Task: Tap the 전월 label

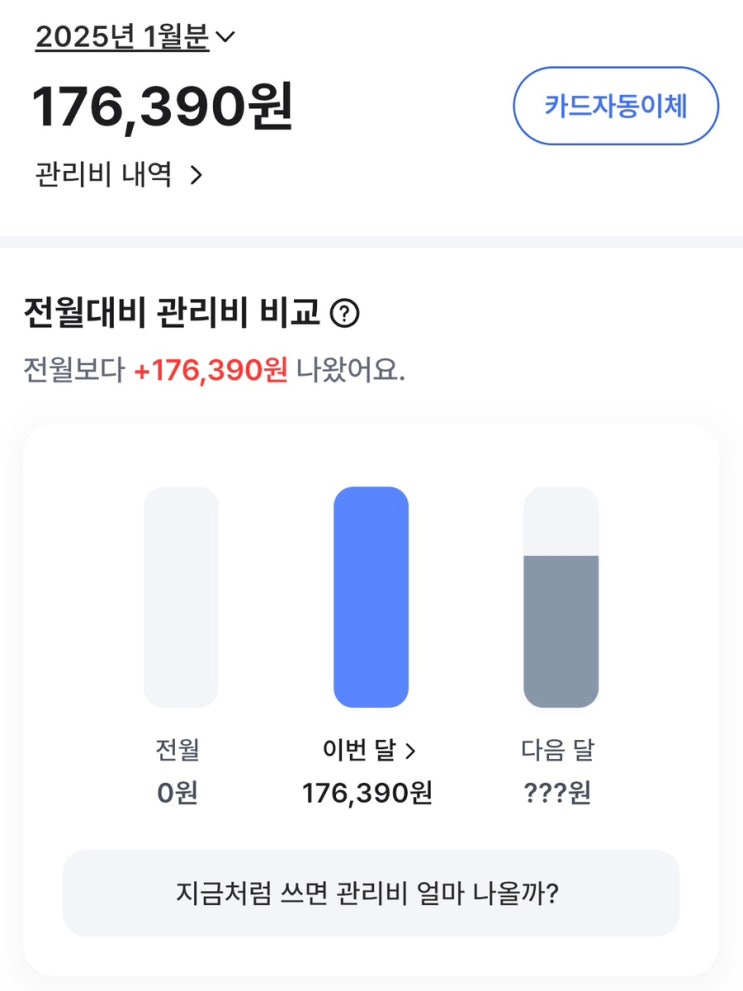Action: click(x=178, y=749)
